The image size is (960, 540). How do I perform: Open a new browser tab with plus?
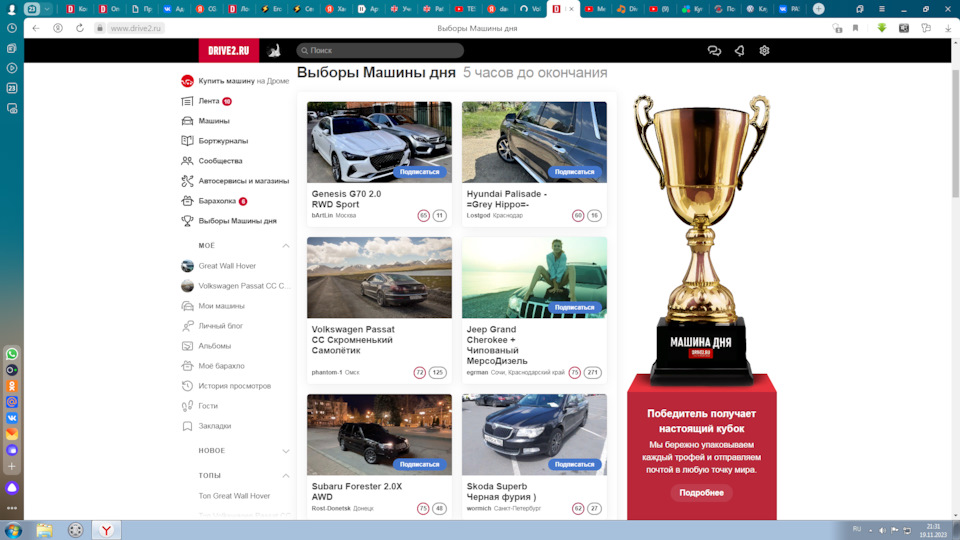[x=819, y=9]
